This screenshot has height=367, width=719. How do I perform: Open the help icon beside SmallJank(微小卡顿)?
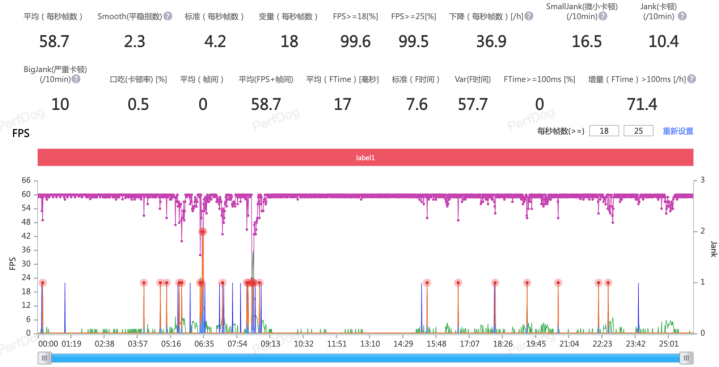tap(603, 16)
